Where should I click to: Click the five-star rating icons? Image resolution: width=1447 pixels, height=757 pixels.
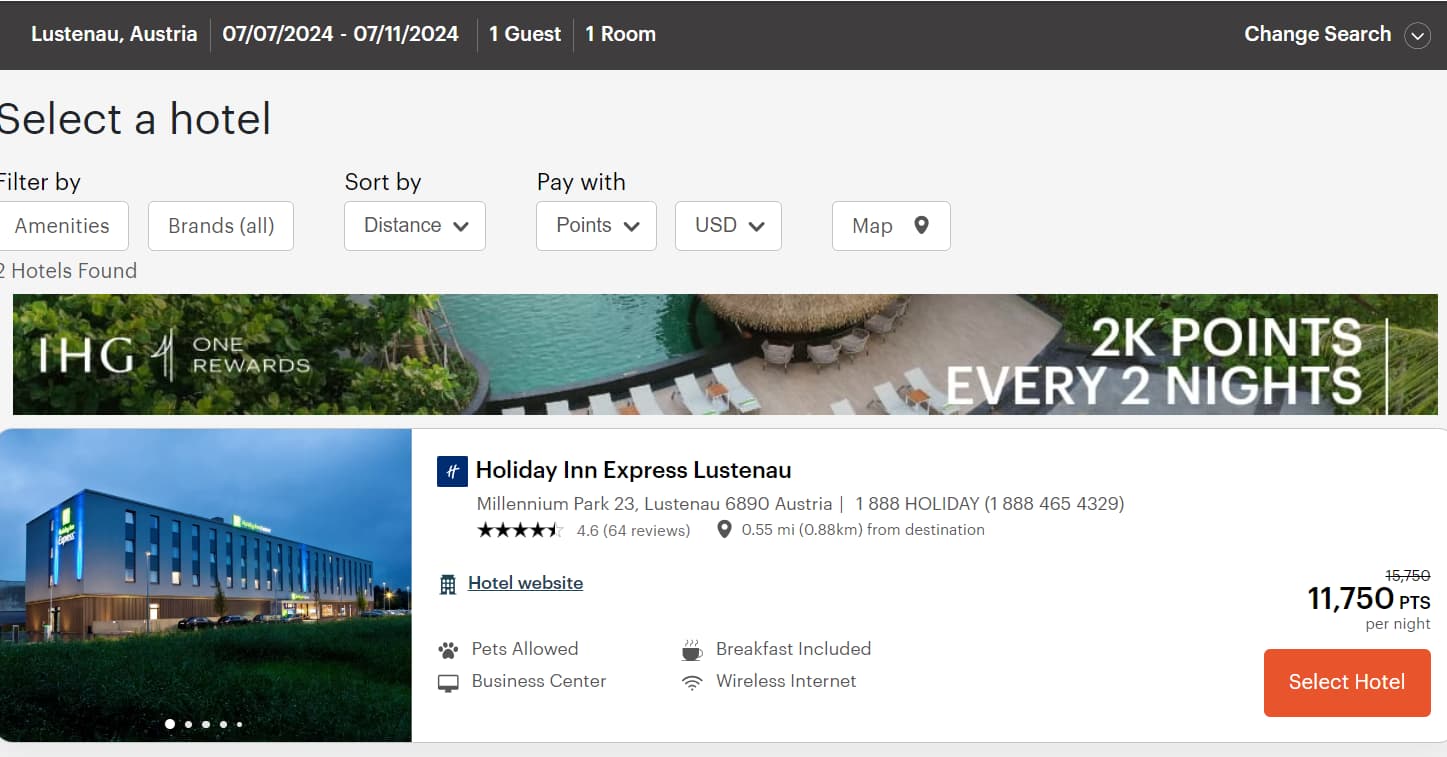pos(520,530)
